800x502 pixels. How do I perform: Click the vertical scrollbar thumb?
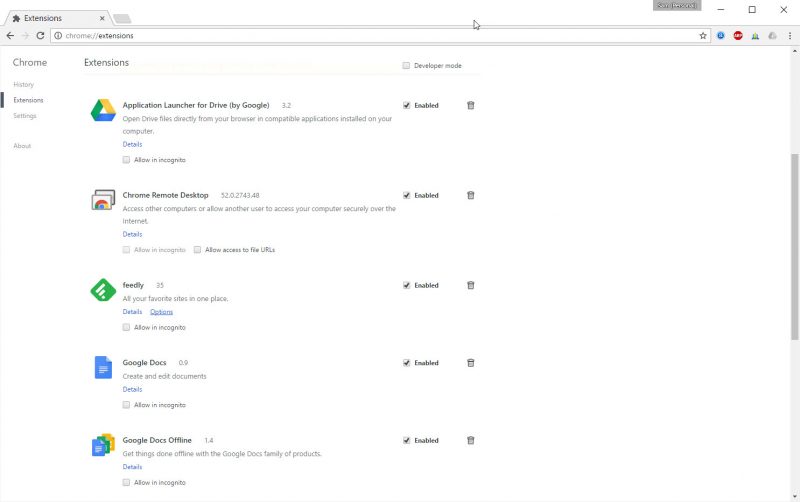coord(794,246)
